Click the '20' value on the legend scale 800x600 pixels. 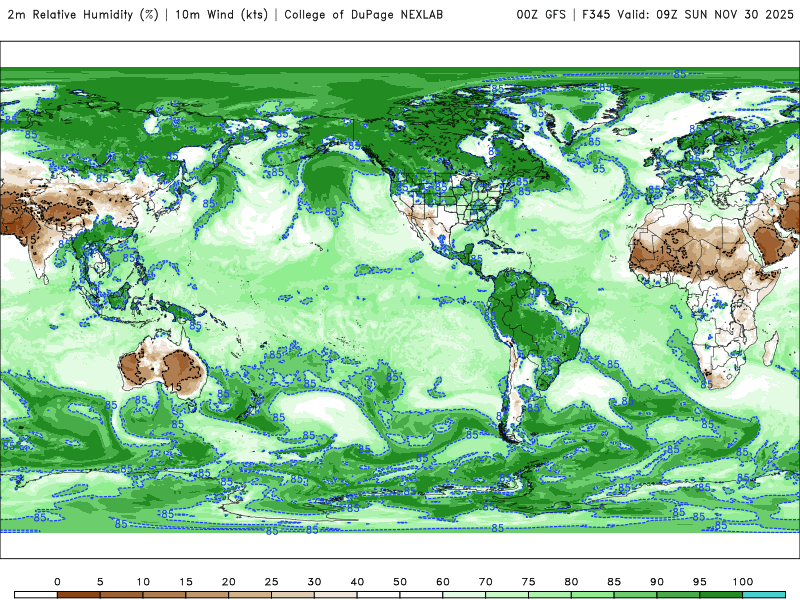(229, 582)
